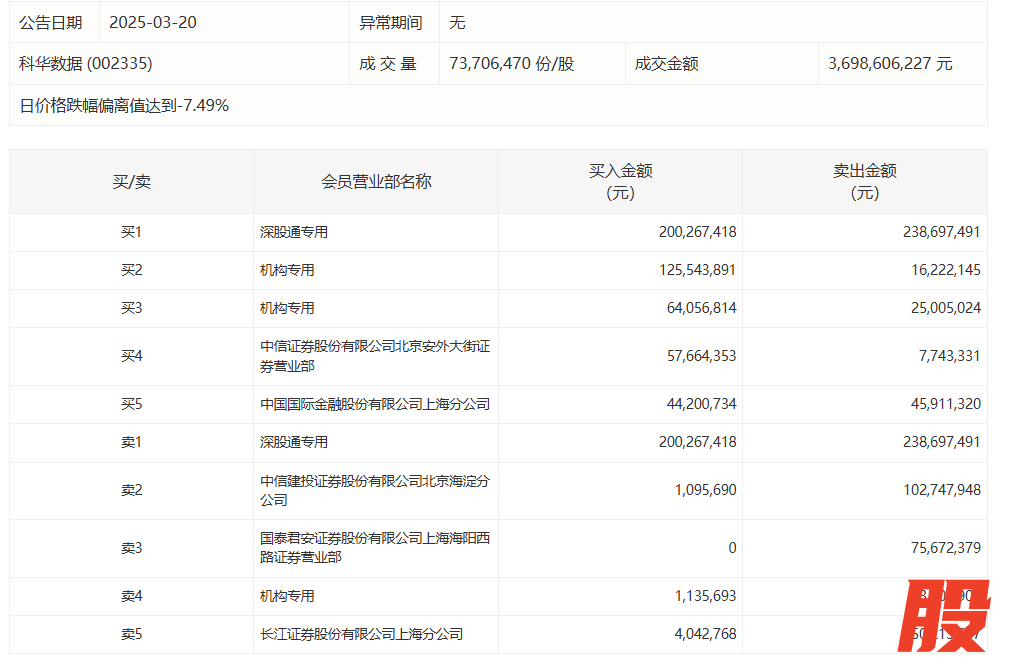Select the announcement date 2025-03-20
This screenshot has width=1011, height=671.
[153, 22]
